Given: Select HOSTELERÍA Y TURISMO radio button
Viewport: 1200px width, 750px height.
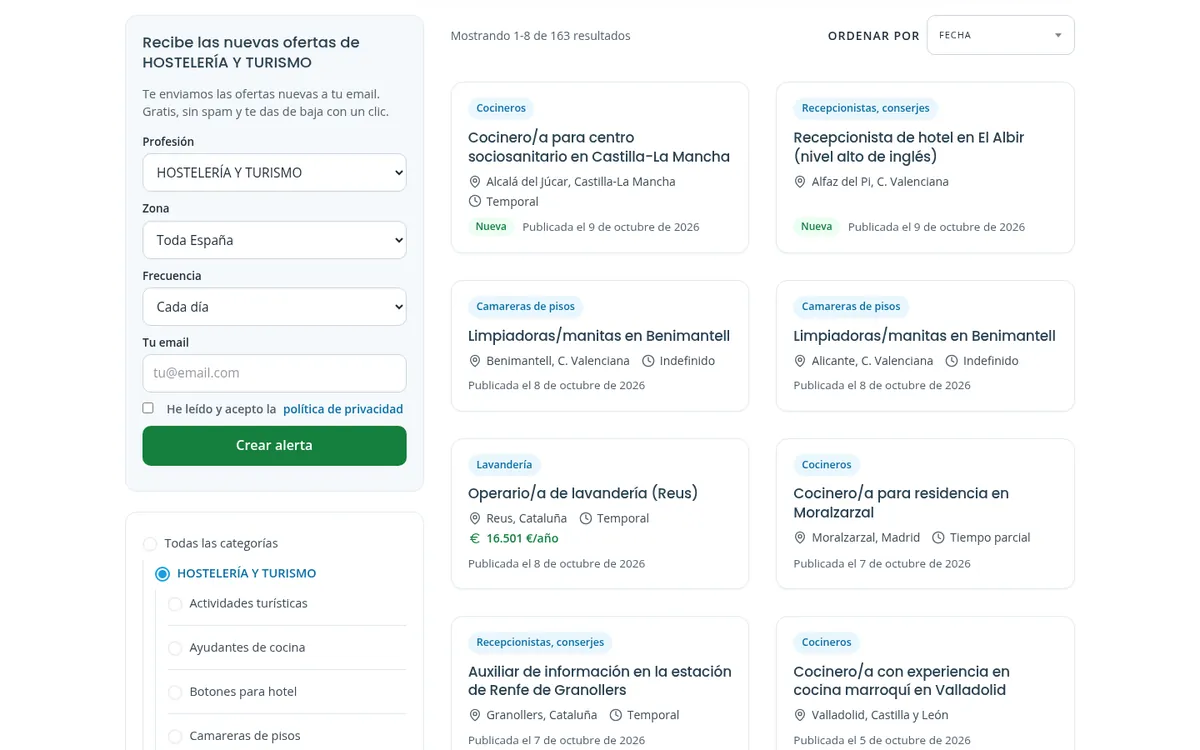Looking at the screenshot, I should 162,574.
